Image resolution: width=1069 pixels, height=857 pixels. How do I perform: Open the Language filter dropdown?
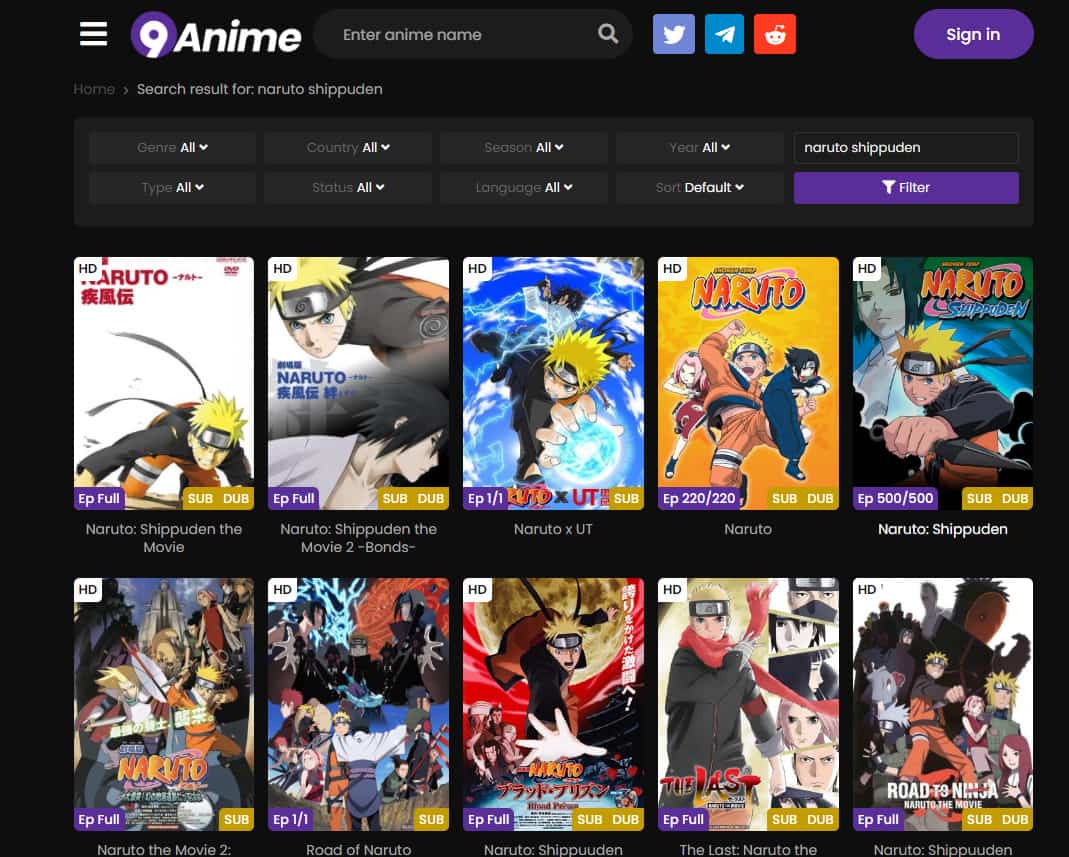pyautogui.click(x=524, y=187)
